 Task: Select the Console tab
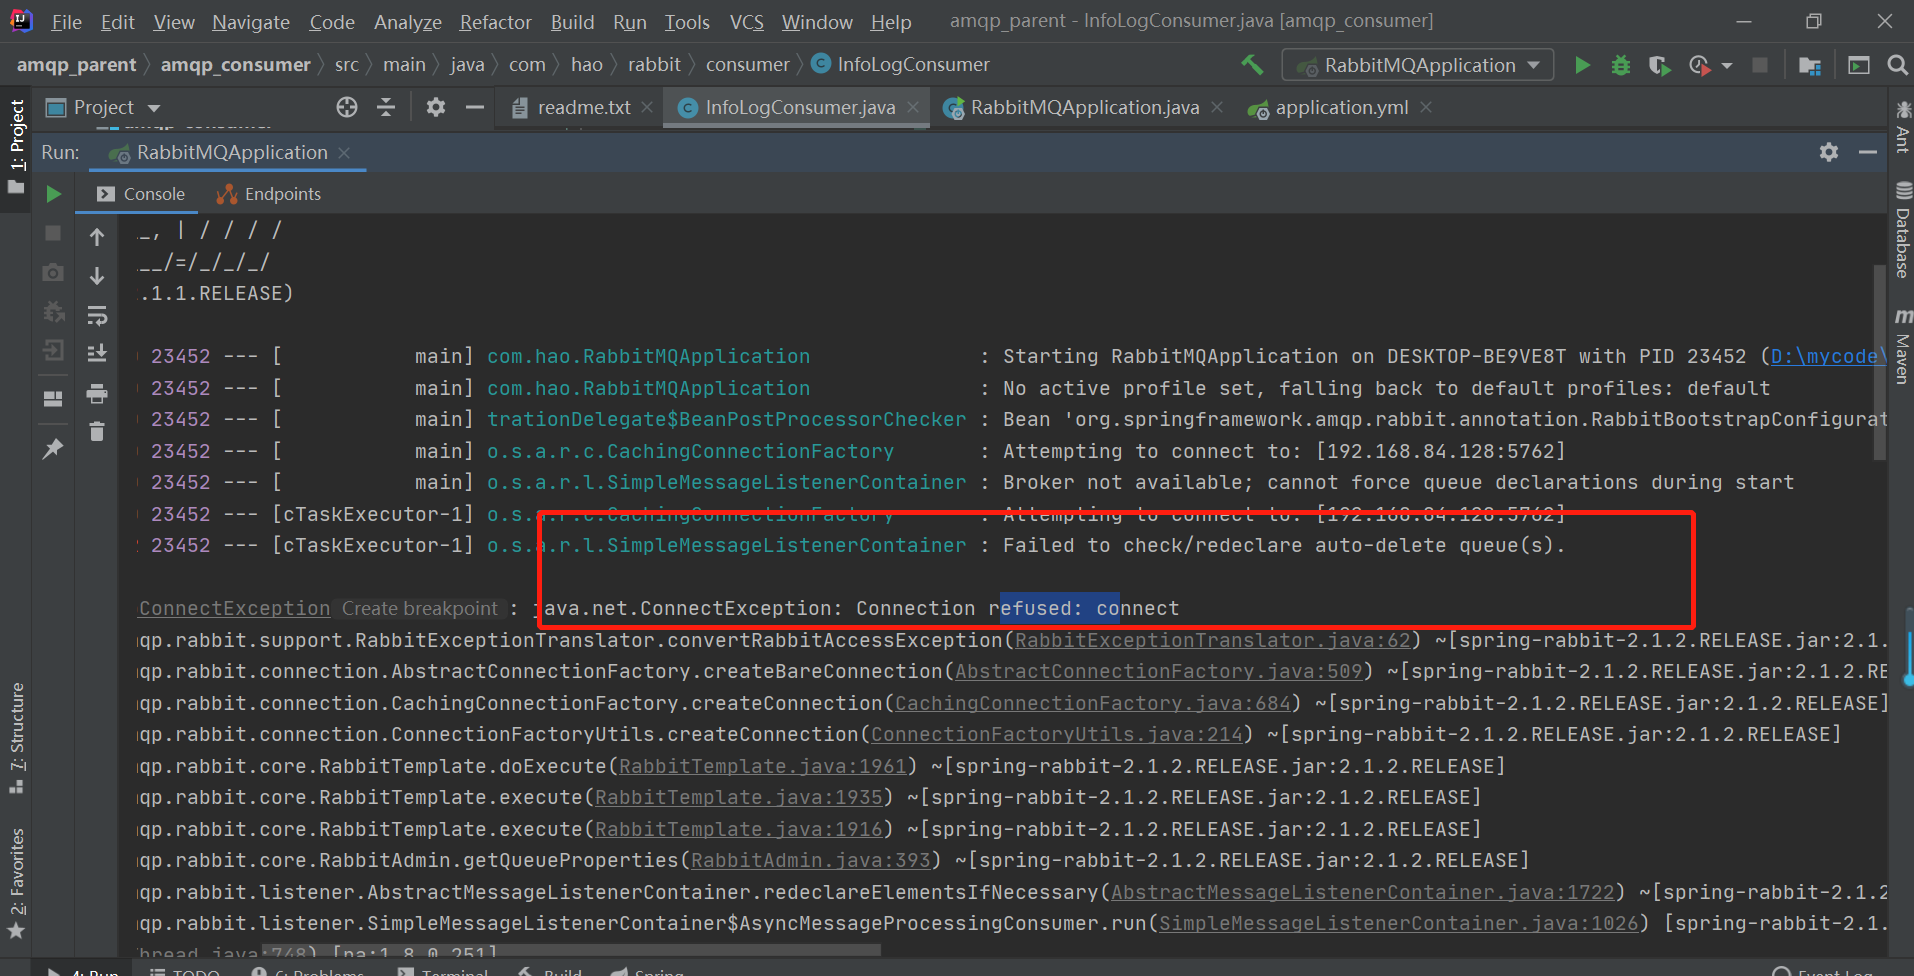click(141, 194)
